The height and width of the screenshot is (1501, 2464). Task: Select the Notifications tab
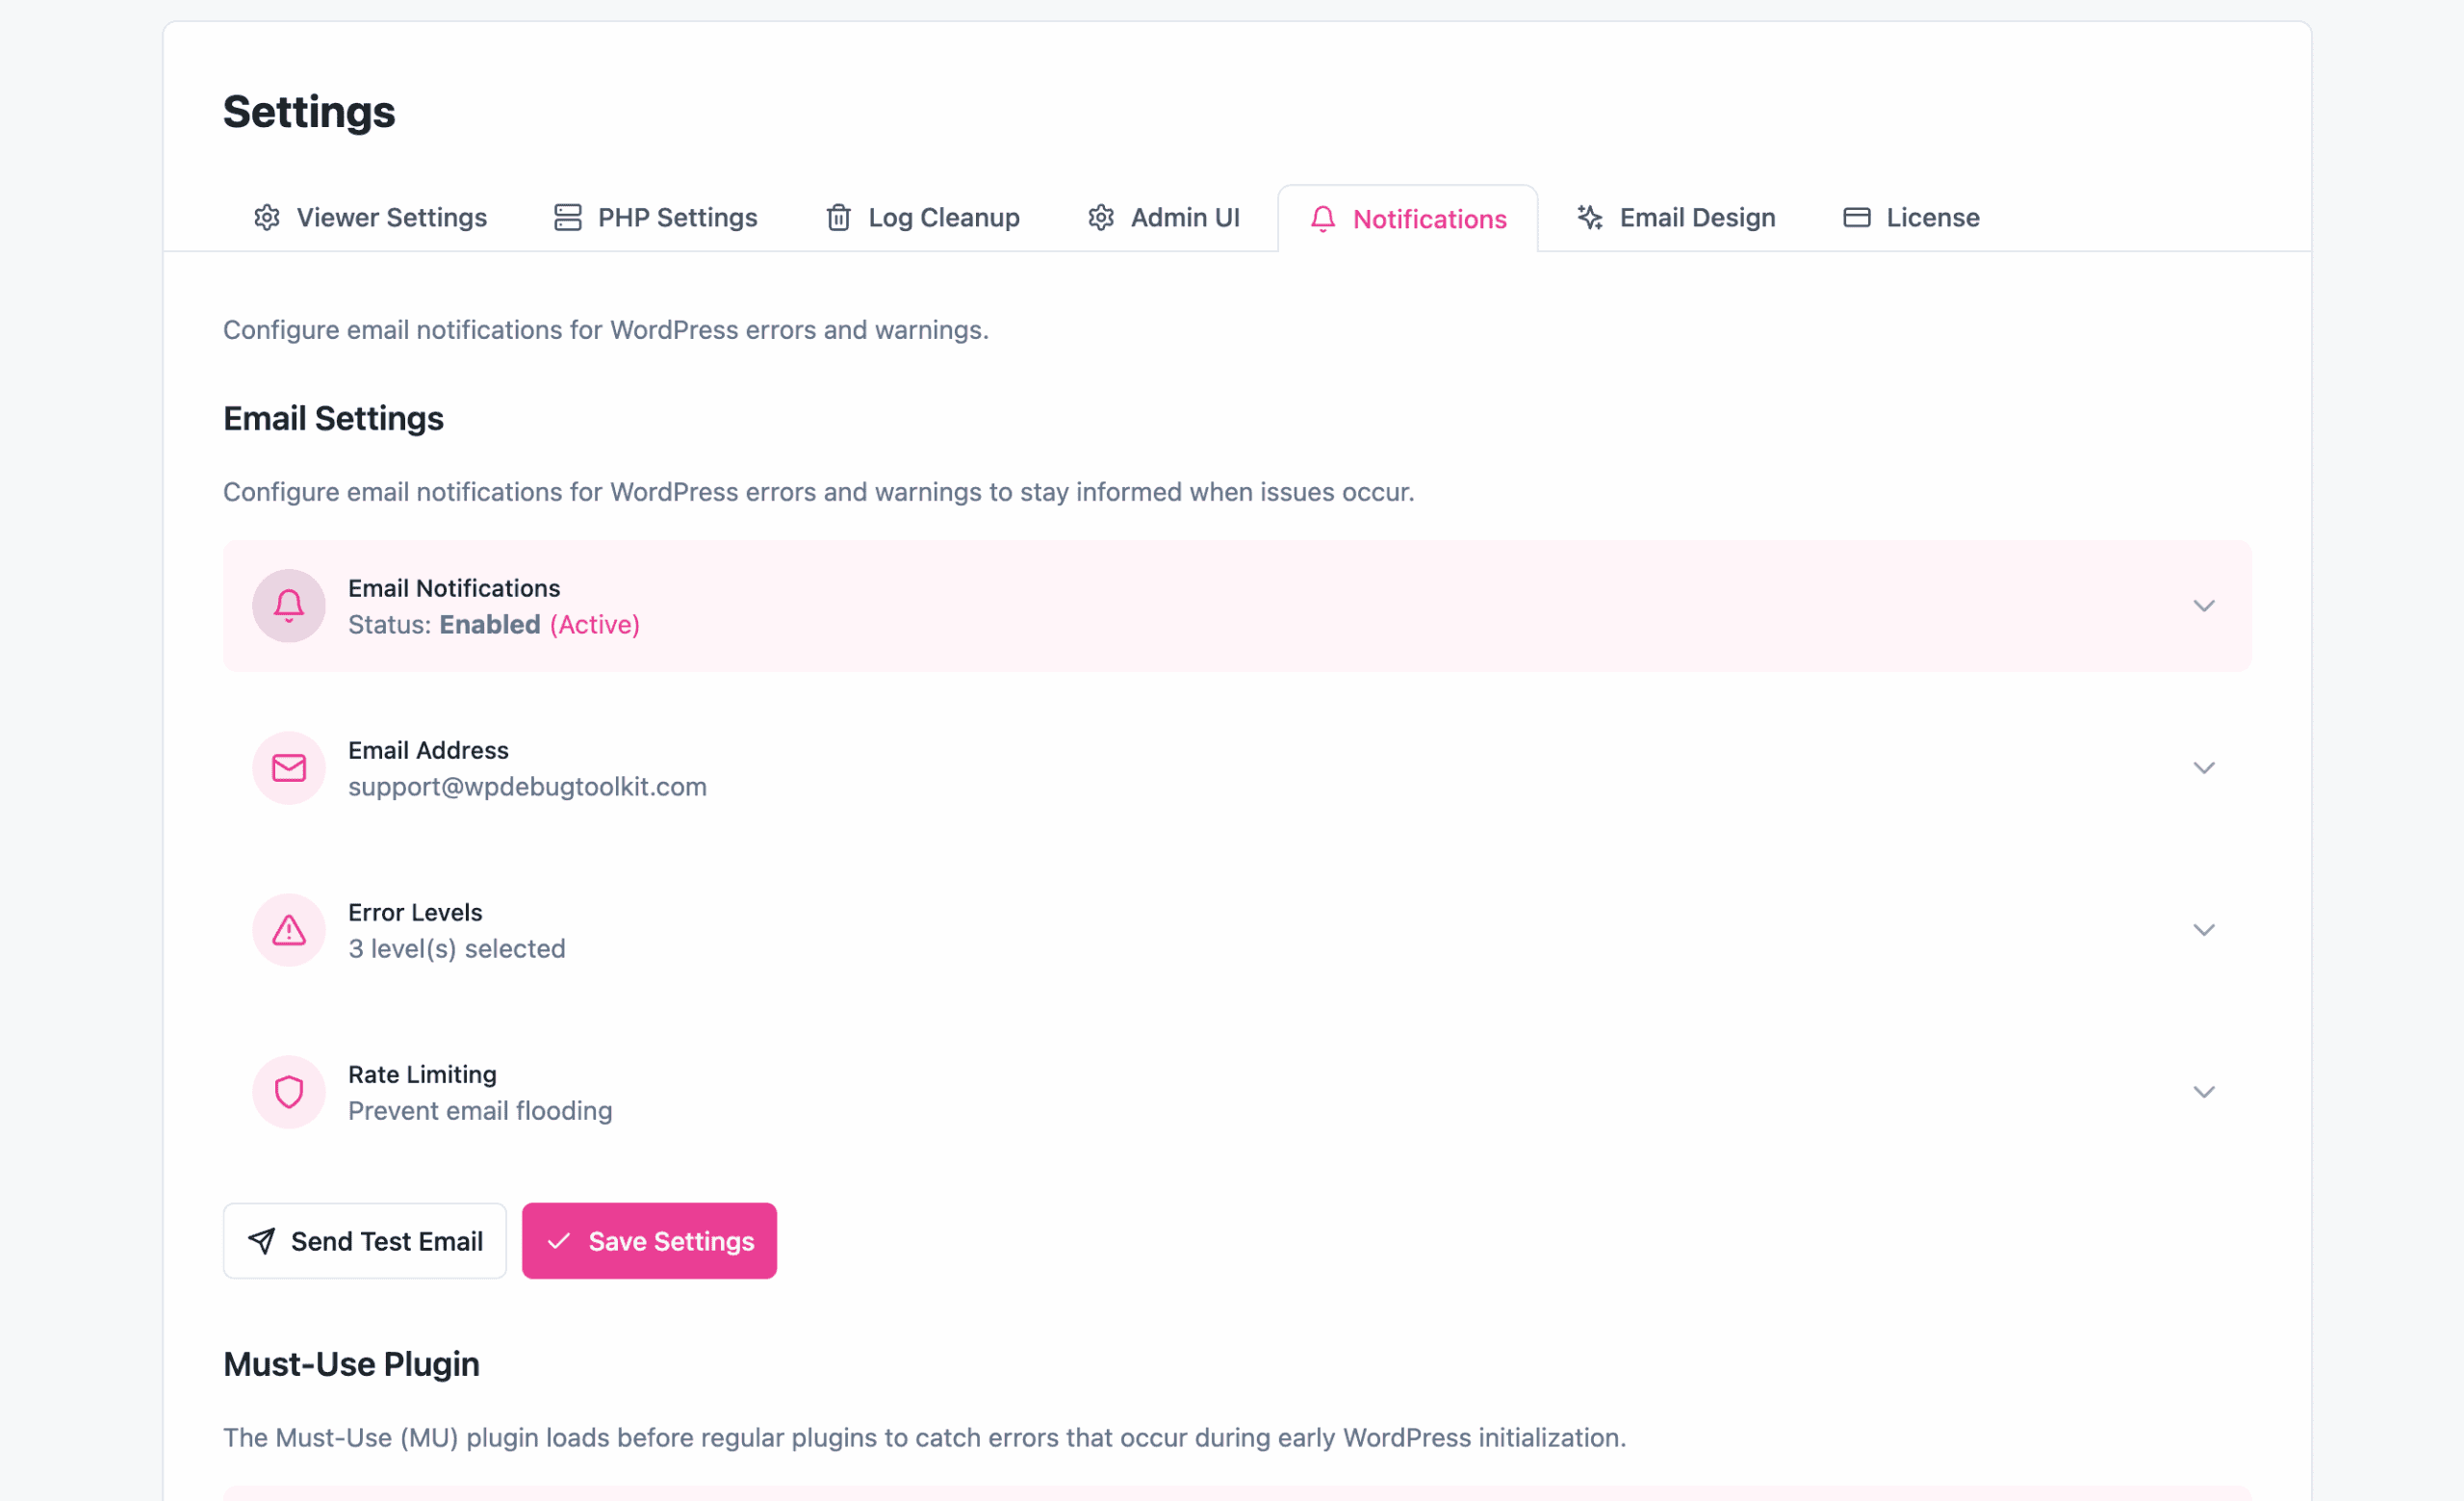[x=1408, y=219]
